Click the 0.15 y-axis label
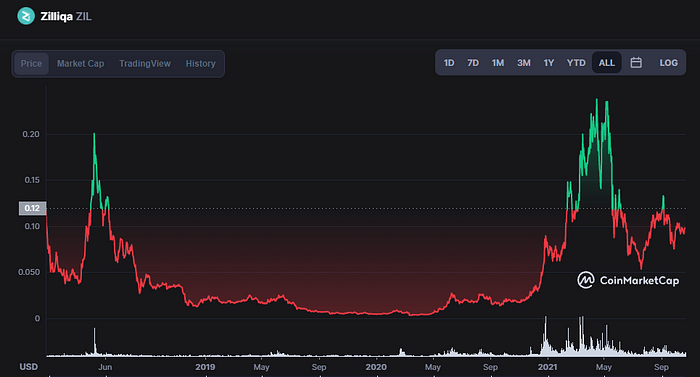Viewport: 700px width, 377px height. (x=32, y=180)
